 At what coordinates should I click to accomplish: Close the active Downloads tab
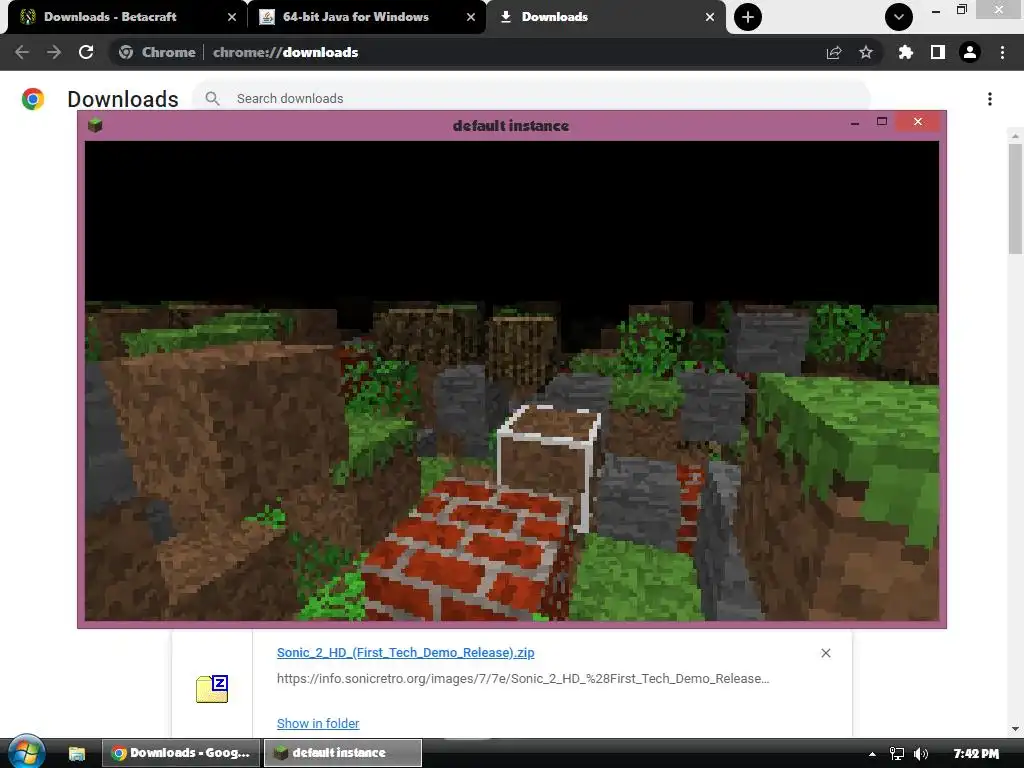710,17
